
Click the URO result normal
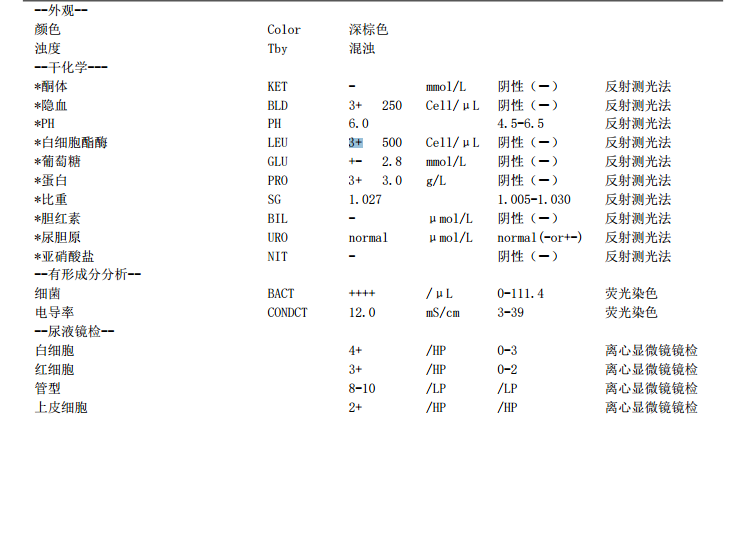[x=368, y=238]
